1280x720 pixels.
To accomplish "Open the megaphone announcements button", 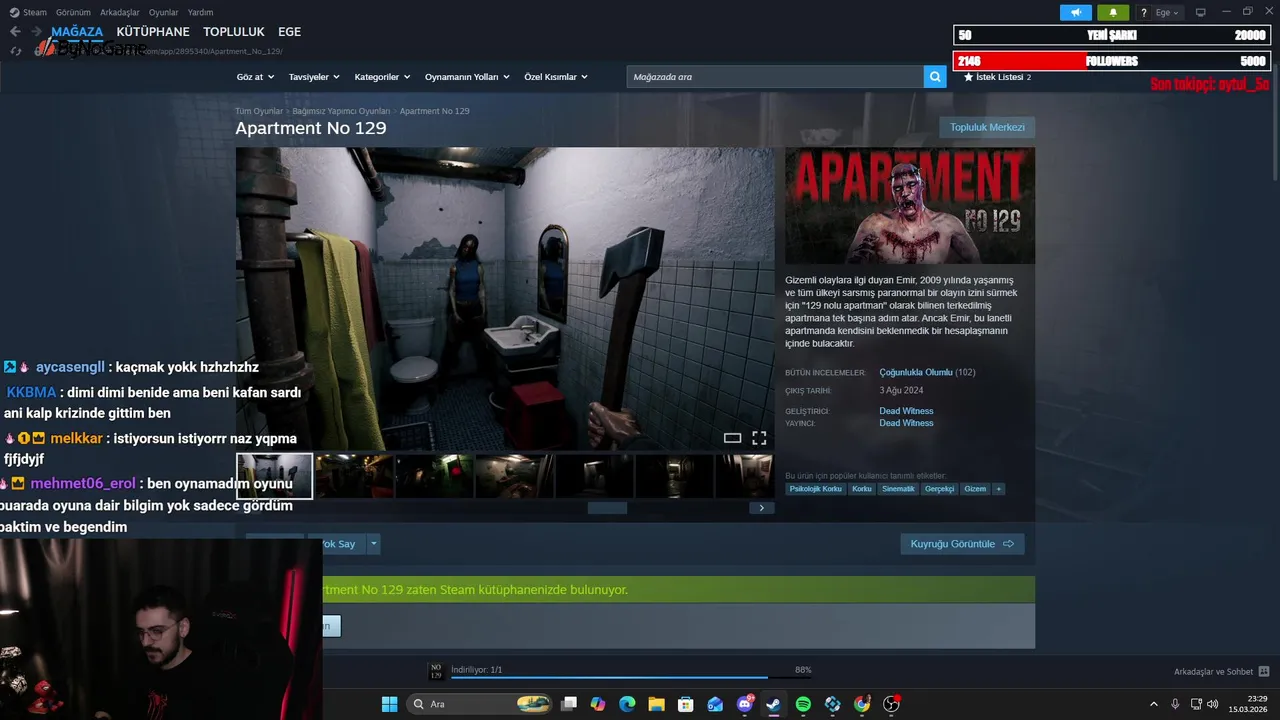I will [1076, 12].
